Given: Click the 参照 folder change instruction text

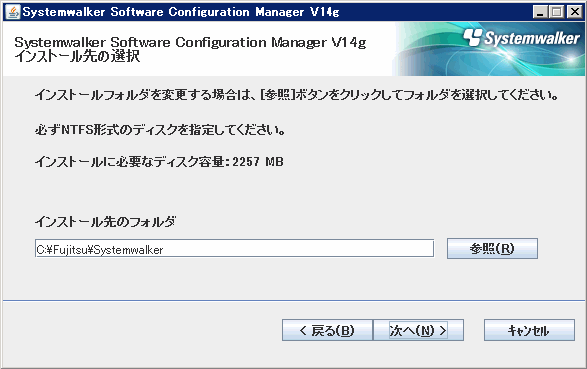Looking at the screenshot, I should point(296,95).
